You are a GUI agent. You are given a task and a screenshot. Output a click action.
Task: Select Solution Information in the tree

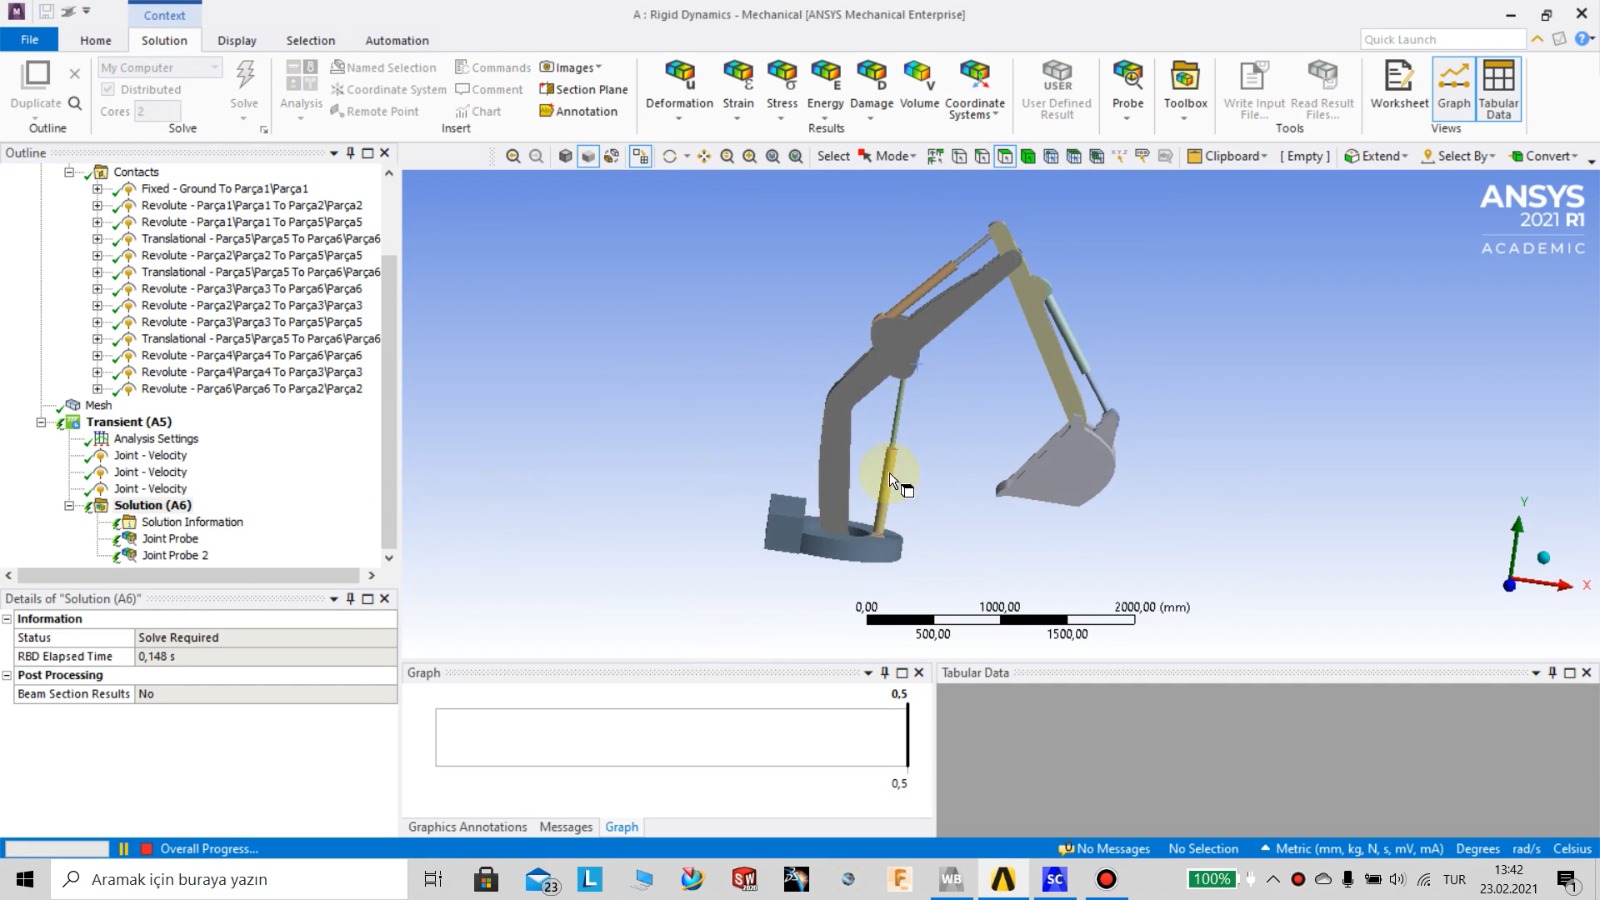click(192, 522)
